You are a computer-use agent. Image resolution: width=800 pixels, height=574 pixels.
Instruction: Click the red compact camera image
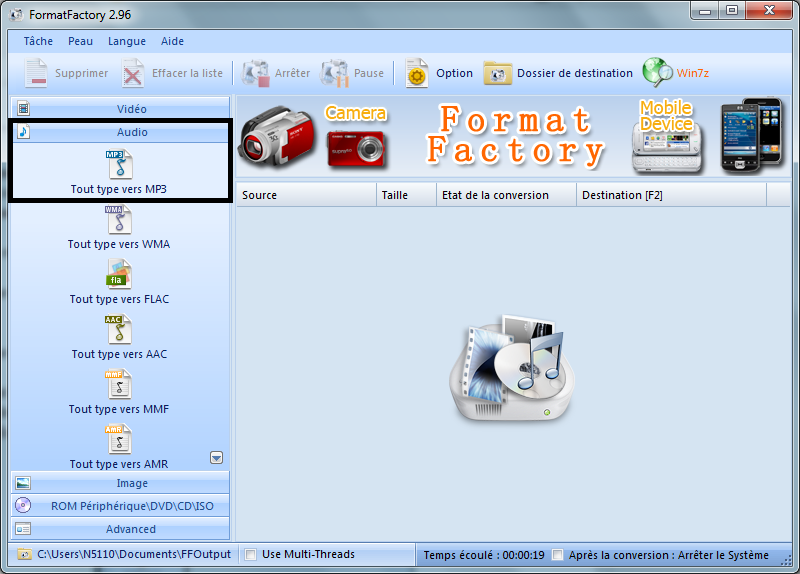pos(356,148)
